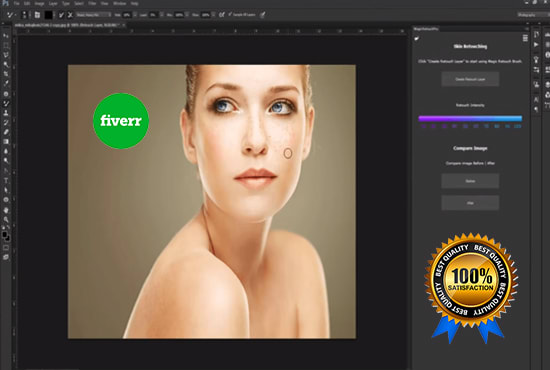
Task: Click the foreground color swatch in toolbox
Action: point(4,234)
